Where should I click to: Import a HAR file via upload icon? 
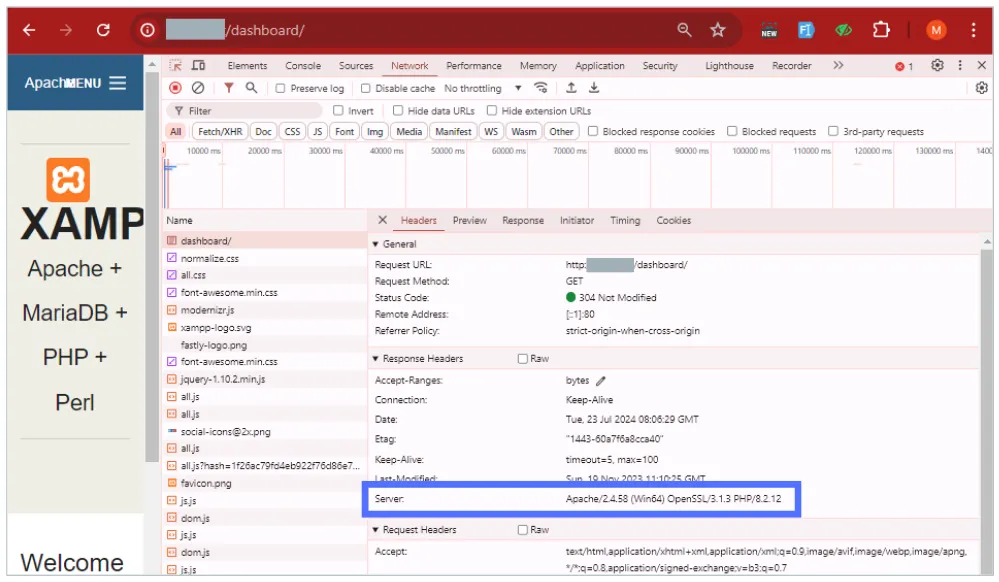(571, 88)
